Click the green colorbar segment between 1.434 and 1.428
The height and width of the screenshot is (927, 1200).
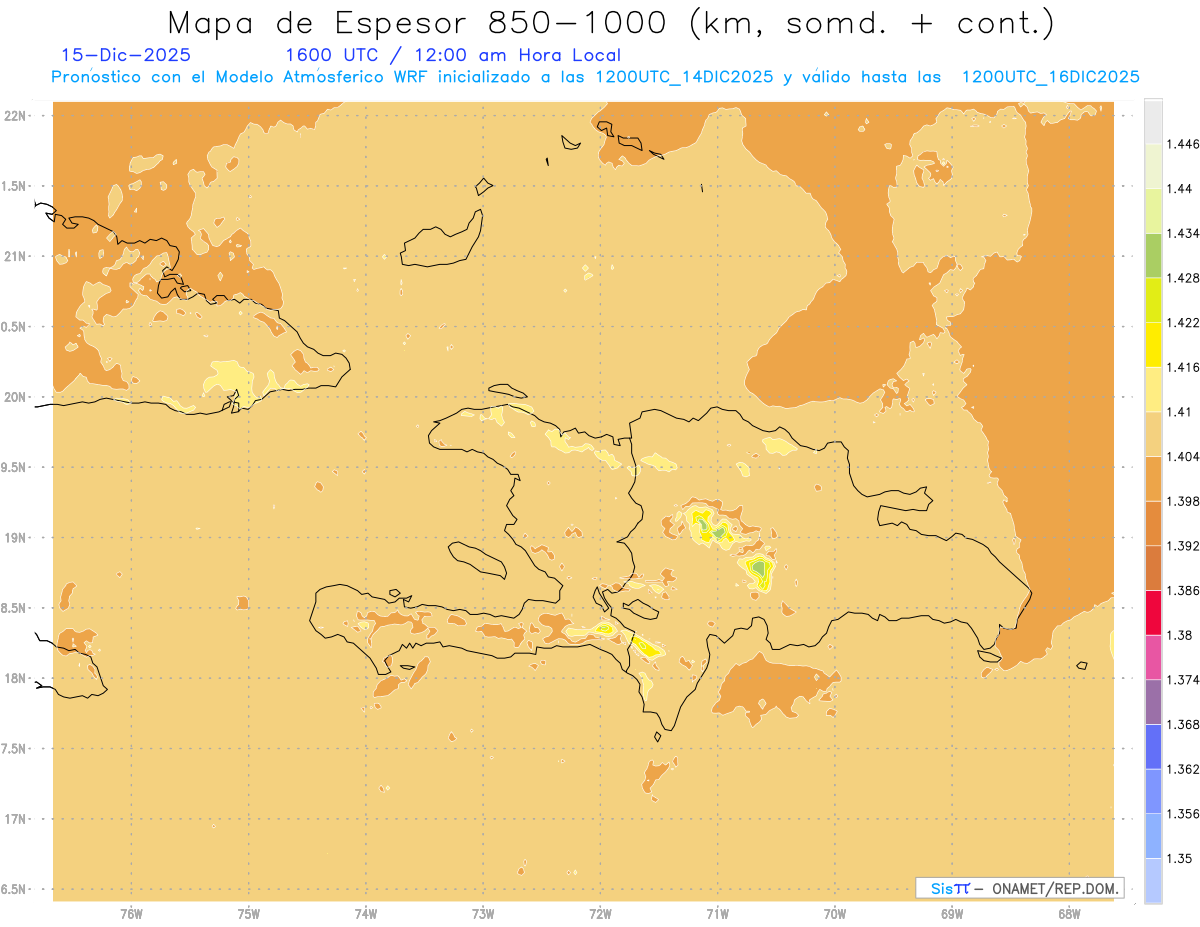tap(1153, 255)
